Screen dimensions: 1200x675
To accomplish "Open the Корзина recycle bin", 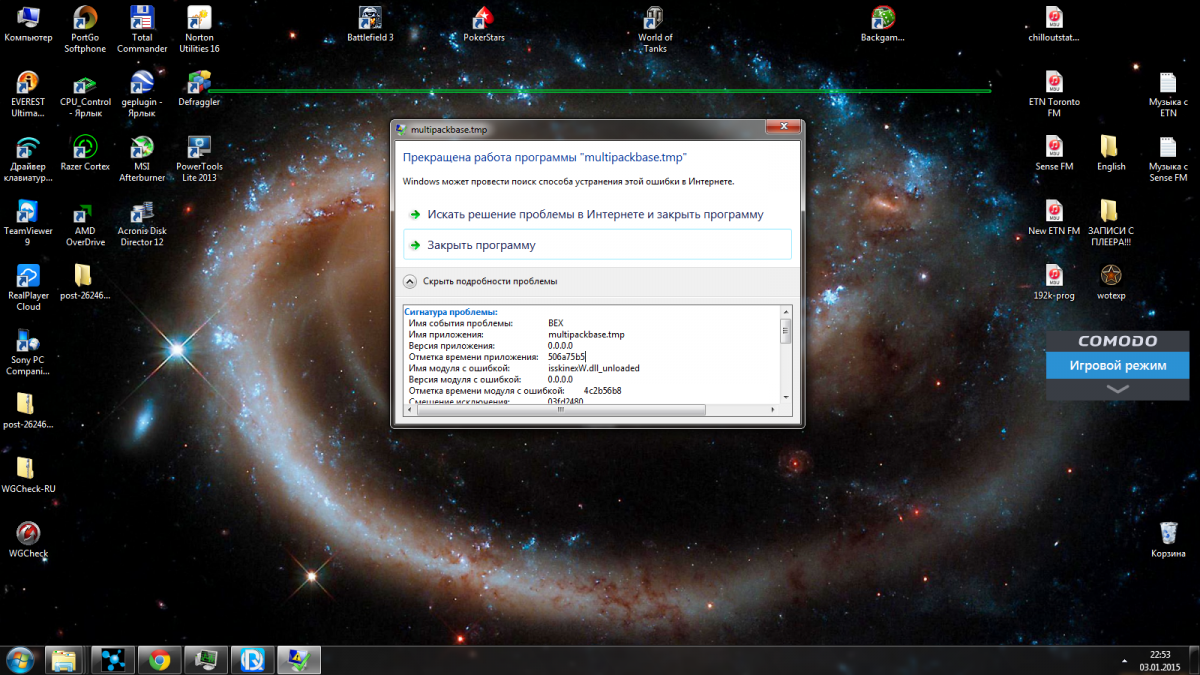I will [x=1167, y=533].
